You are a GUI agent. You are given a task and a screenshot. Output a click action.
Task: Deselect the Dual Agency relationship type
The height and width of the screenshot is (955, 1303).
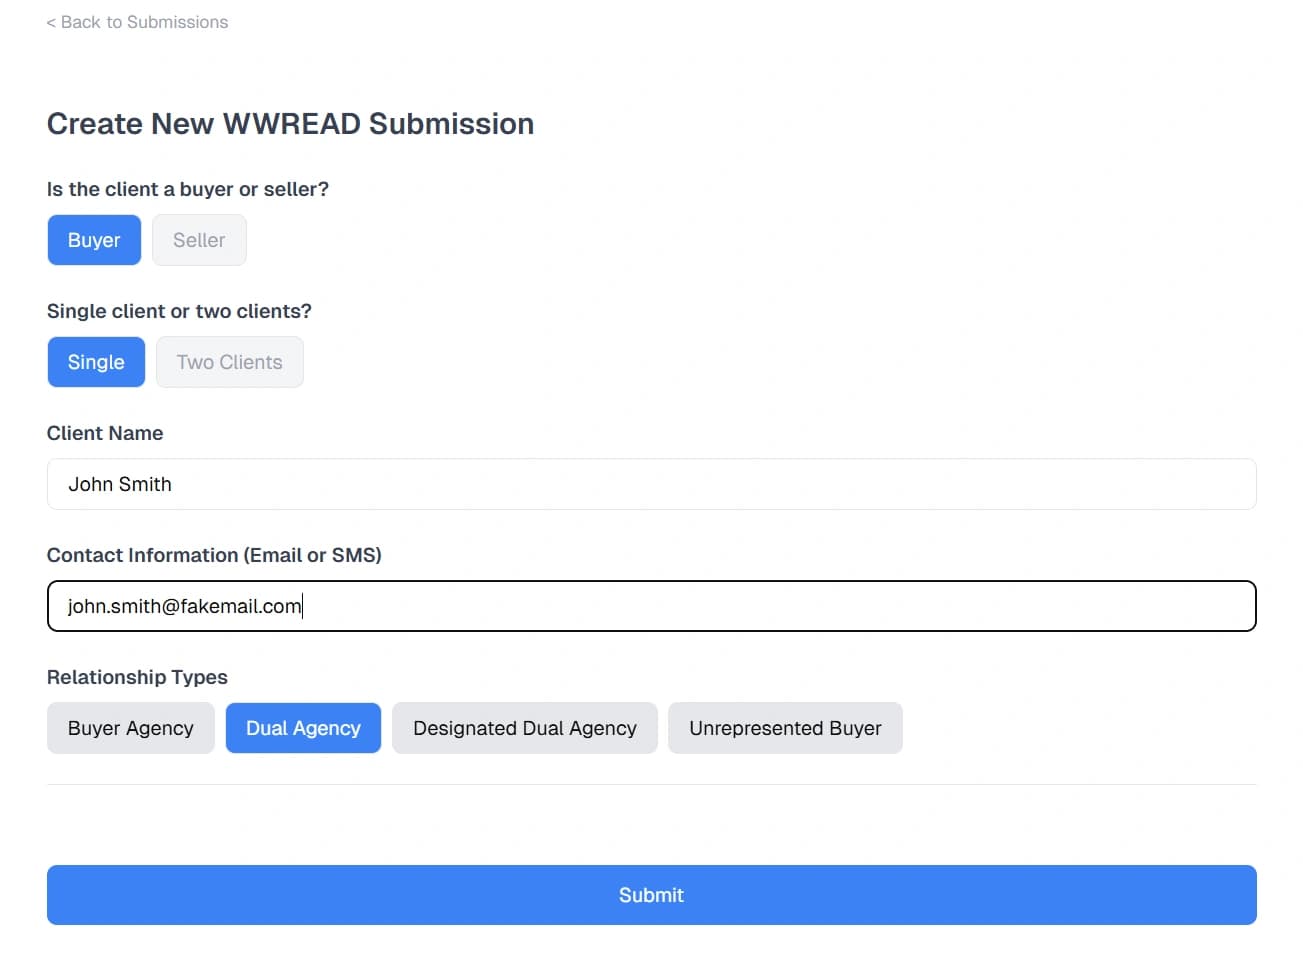tap(303, 728)
